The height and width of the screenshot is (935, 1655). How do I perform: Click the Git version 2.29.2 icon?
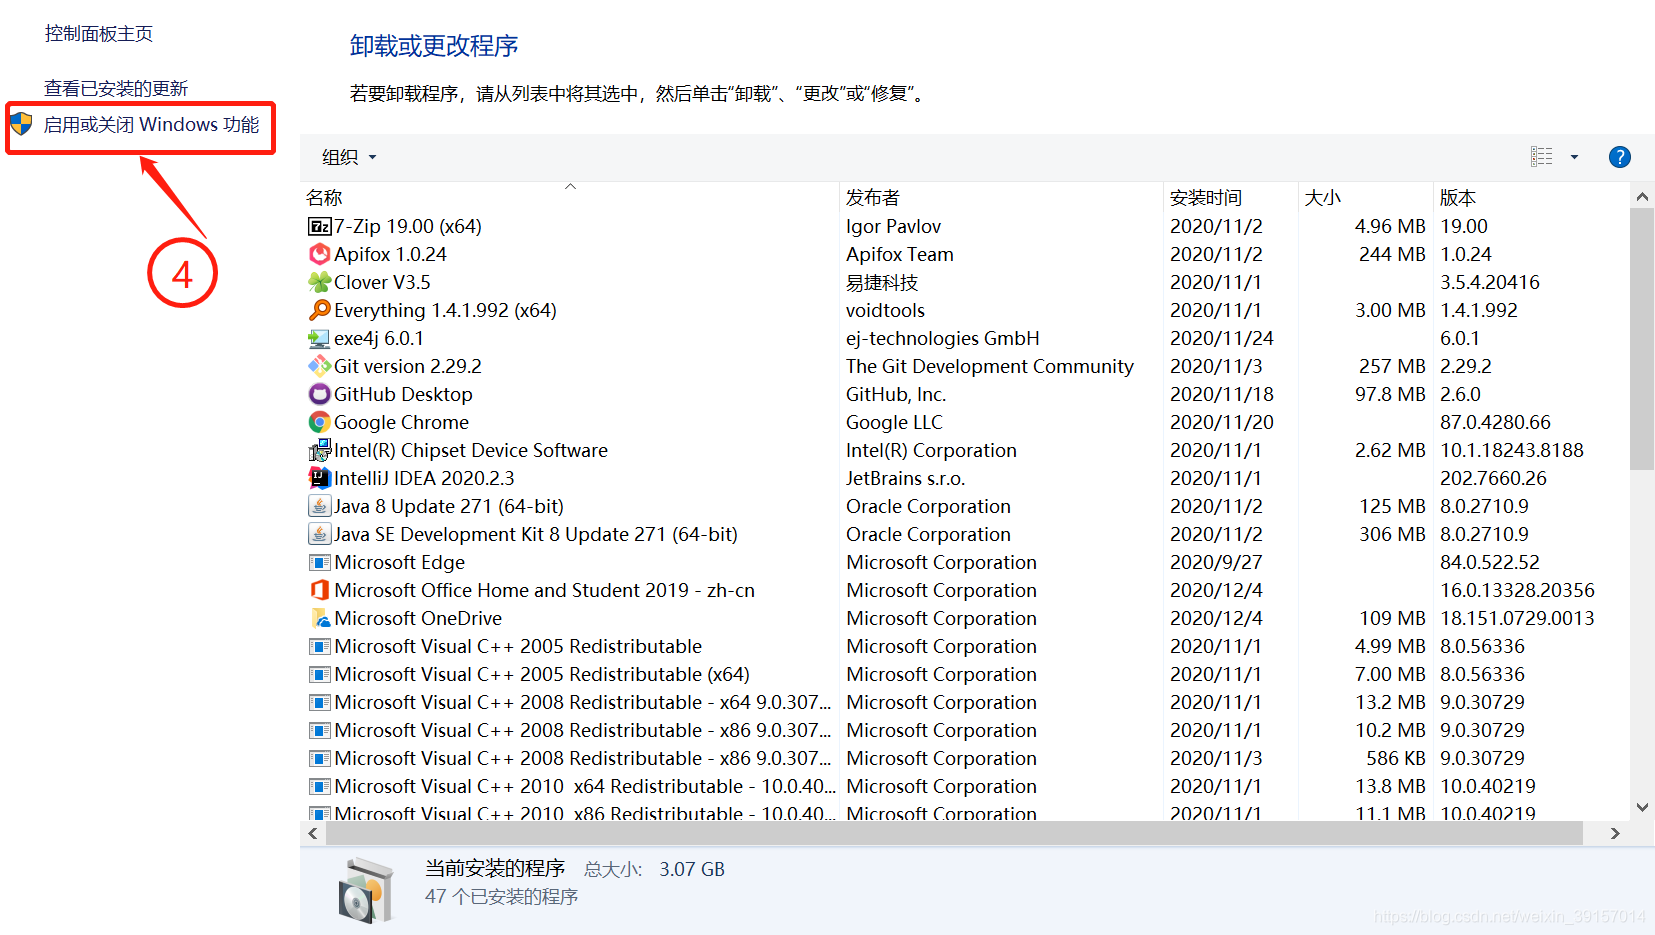(319, 366)
